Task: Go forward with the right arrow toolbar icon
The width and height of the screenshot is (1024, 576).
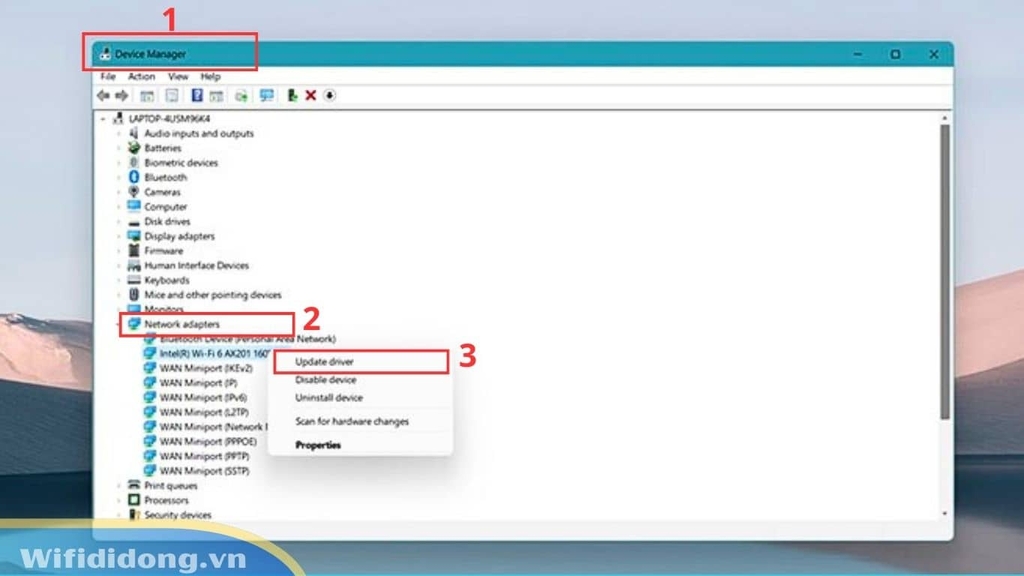Action: (122, 96)
